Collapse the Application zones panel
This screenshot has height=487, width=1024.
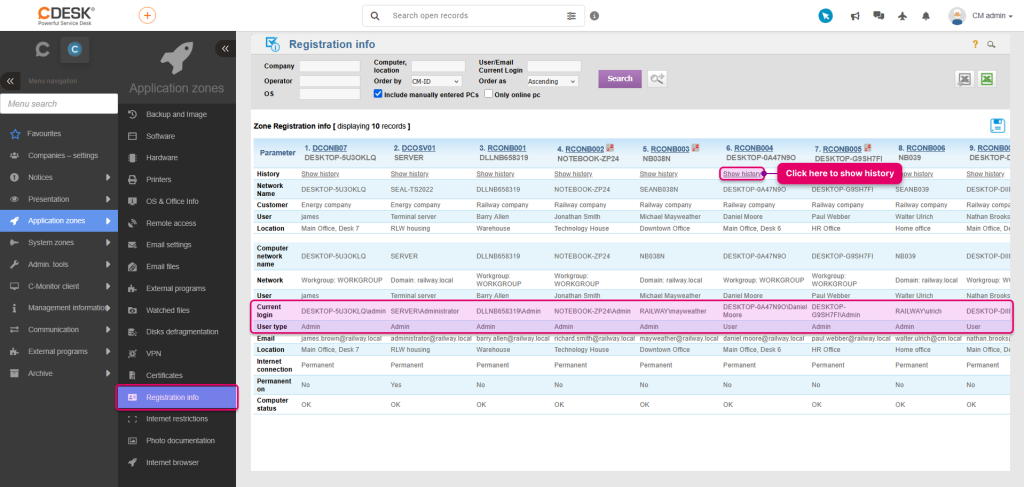[225, 48]
